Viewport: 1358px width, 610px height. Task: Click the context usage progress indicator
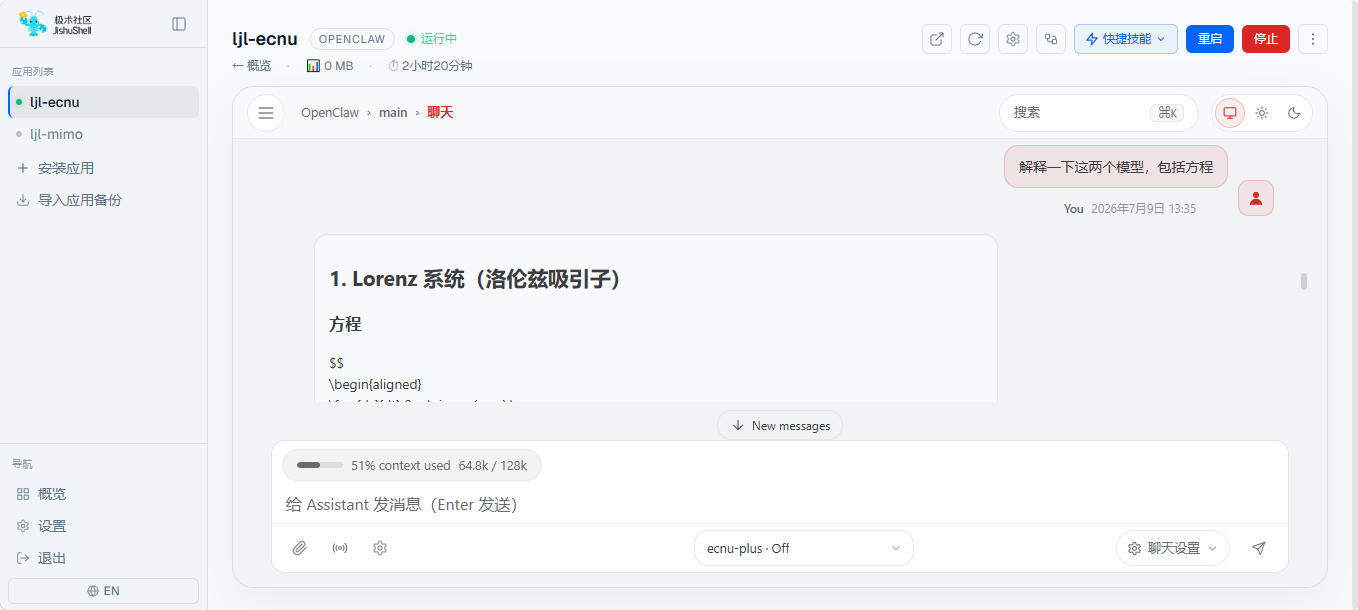[412, 465]
